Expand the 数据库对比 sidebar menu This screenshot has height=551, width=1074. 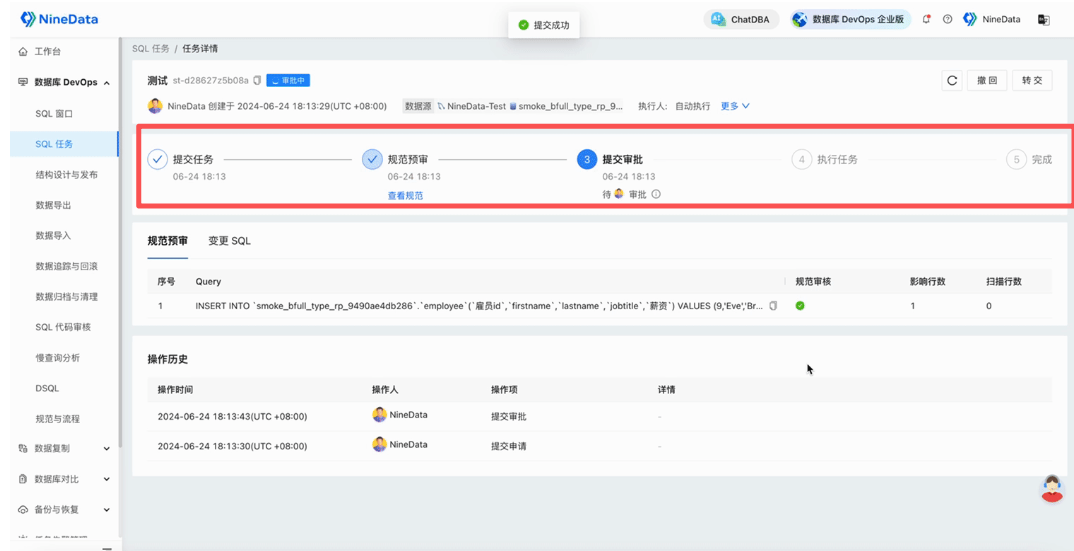click(x=64, y=479)
